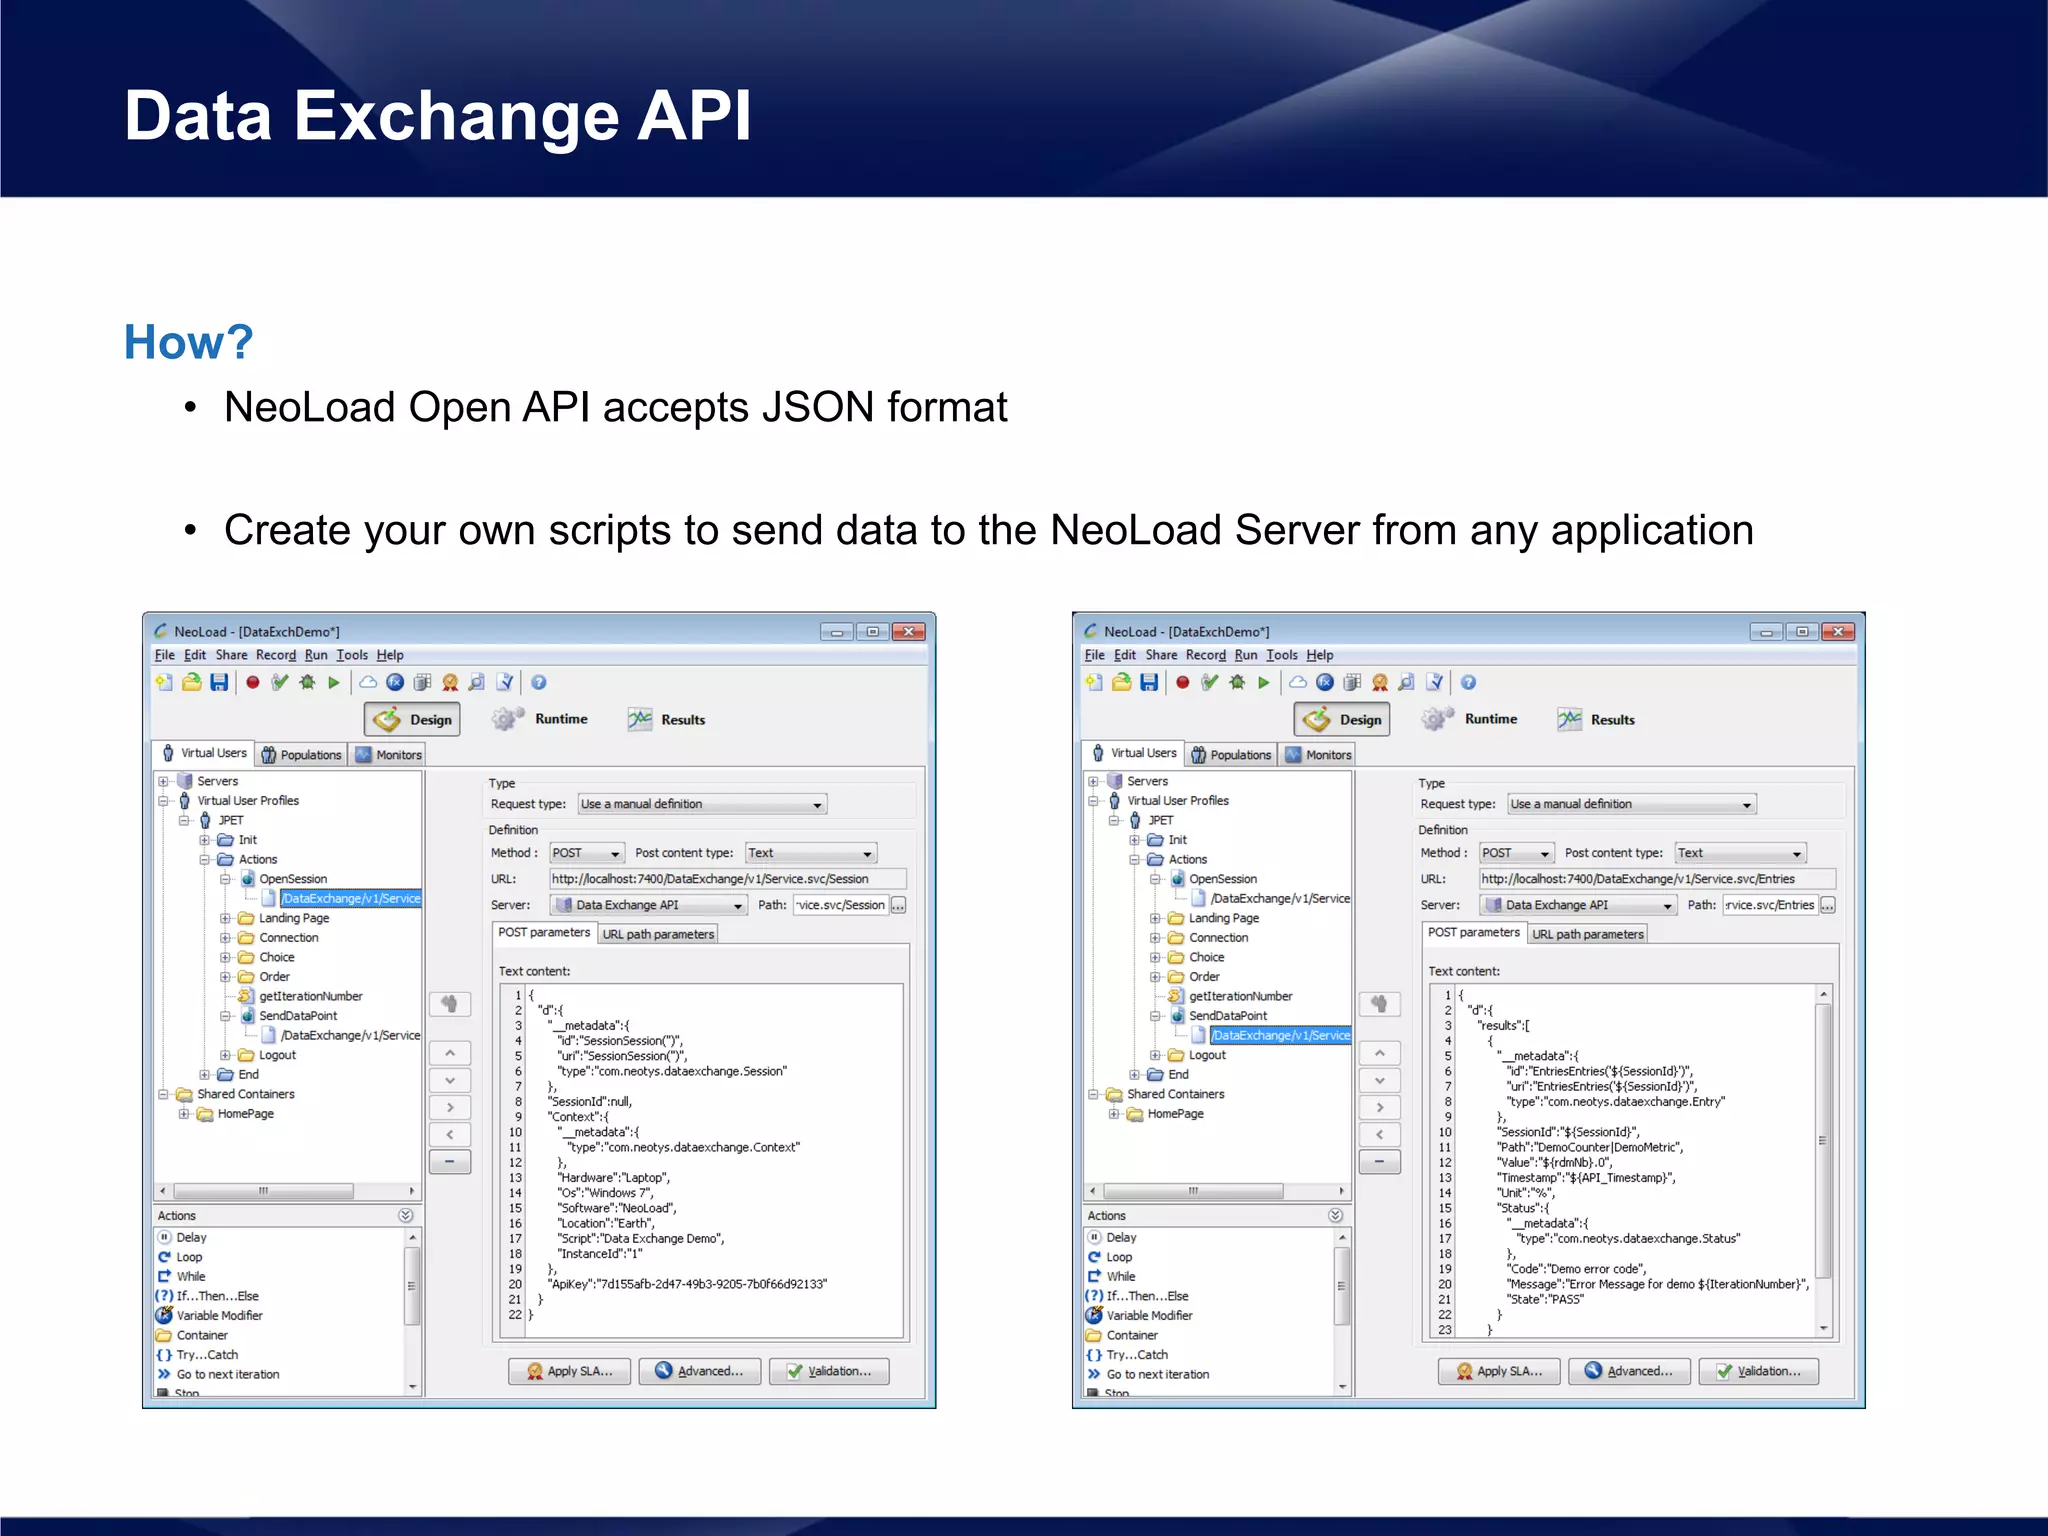Image resolution: width=2048 pixels, height=1536 pixels.
Task: Click blue Help question icon in right window
Action: coord(1469,682)
